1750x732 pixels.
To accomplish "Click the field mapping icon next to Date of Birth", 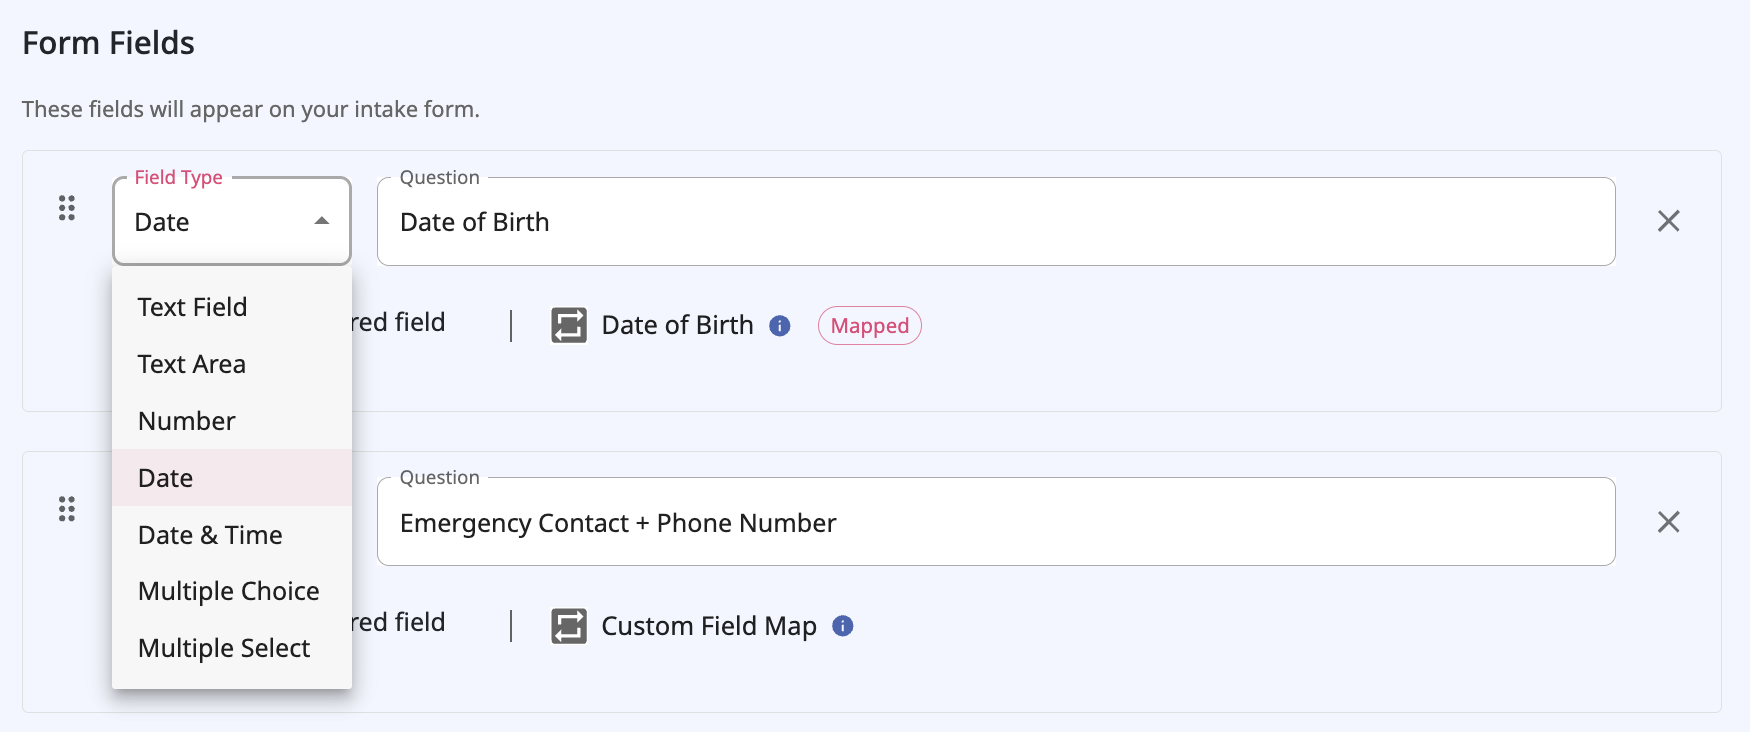I will tap(567, 325).
